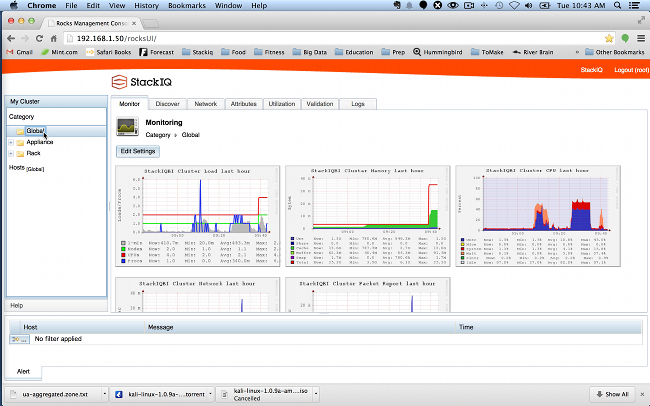
Task: Open the Big Data bookmarks folder
Action: (310, 52)
